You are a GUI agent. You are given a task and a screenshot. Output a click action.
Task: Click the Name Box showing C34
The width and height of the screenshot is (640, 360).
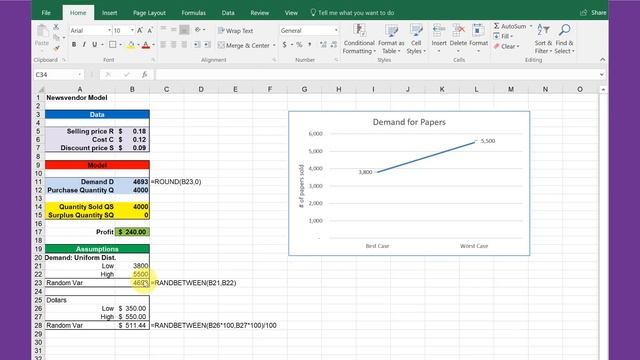click(x=58, y=75)
